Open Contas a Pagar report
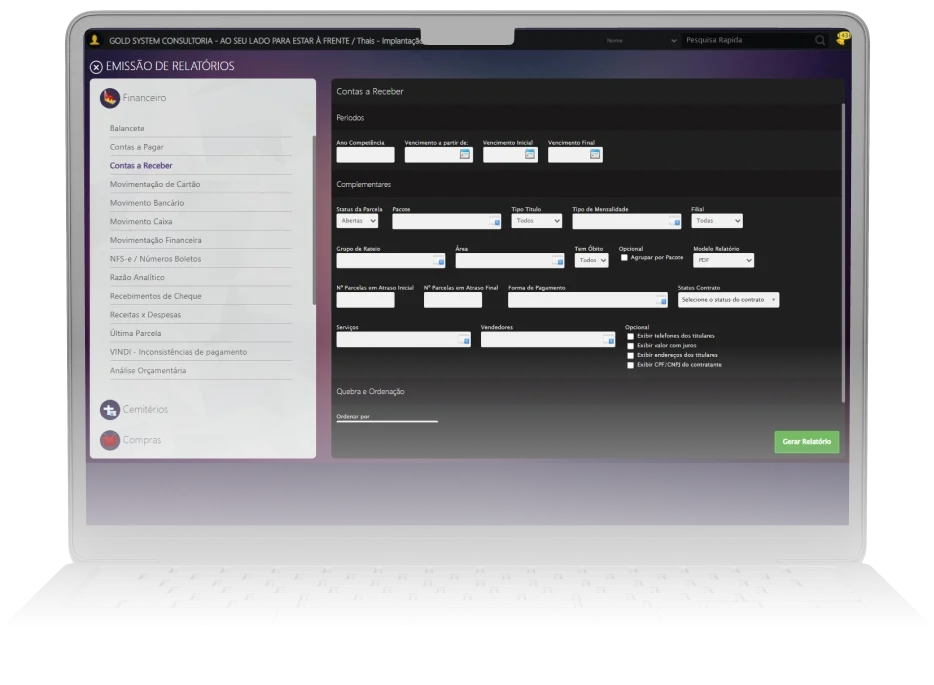This screenshot has height=685, width=934. tap(137, 147)
